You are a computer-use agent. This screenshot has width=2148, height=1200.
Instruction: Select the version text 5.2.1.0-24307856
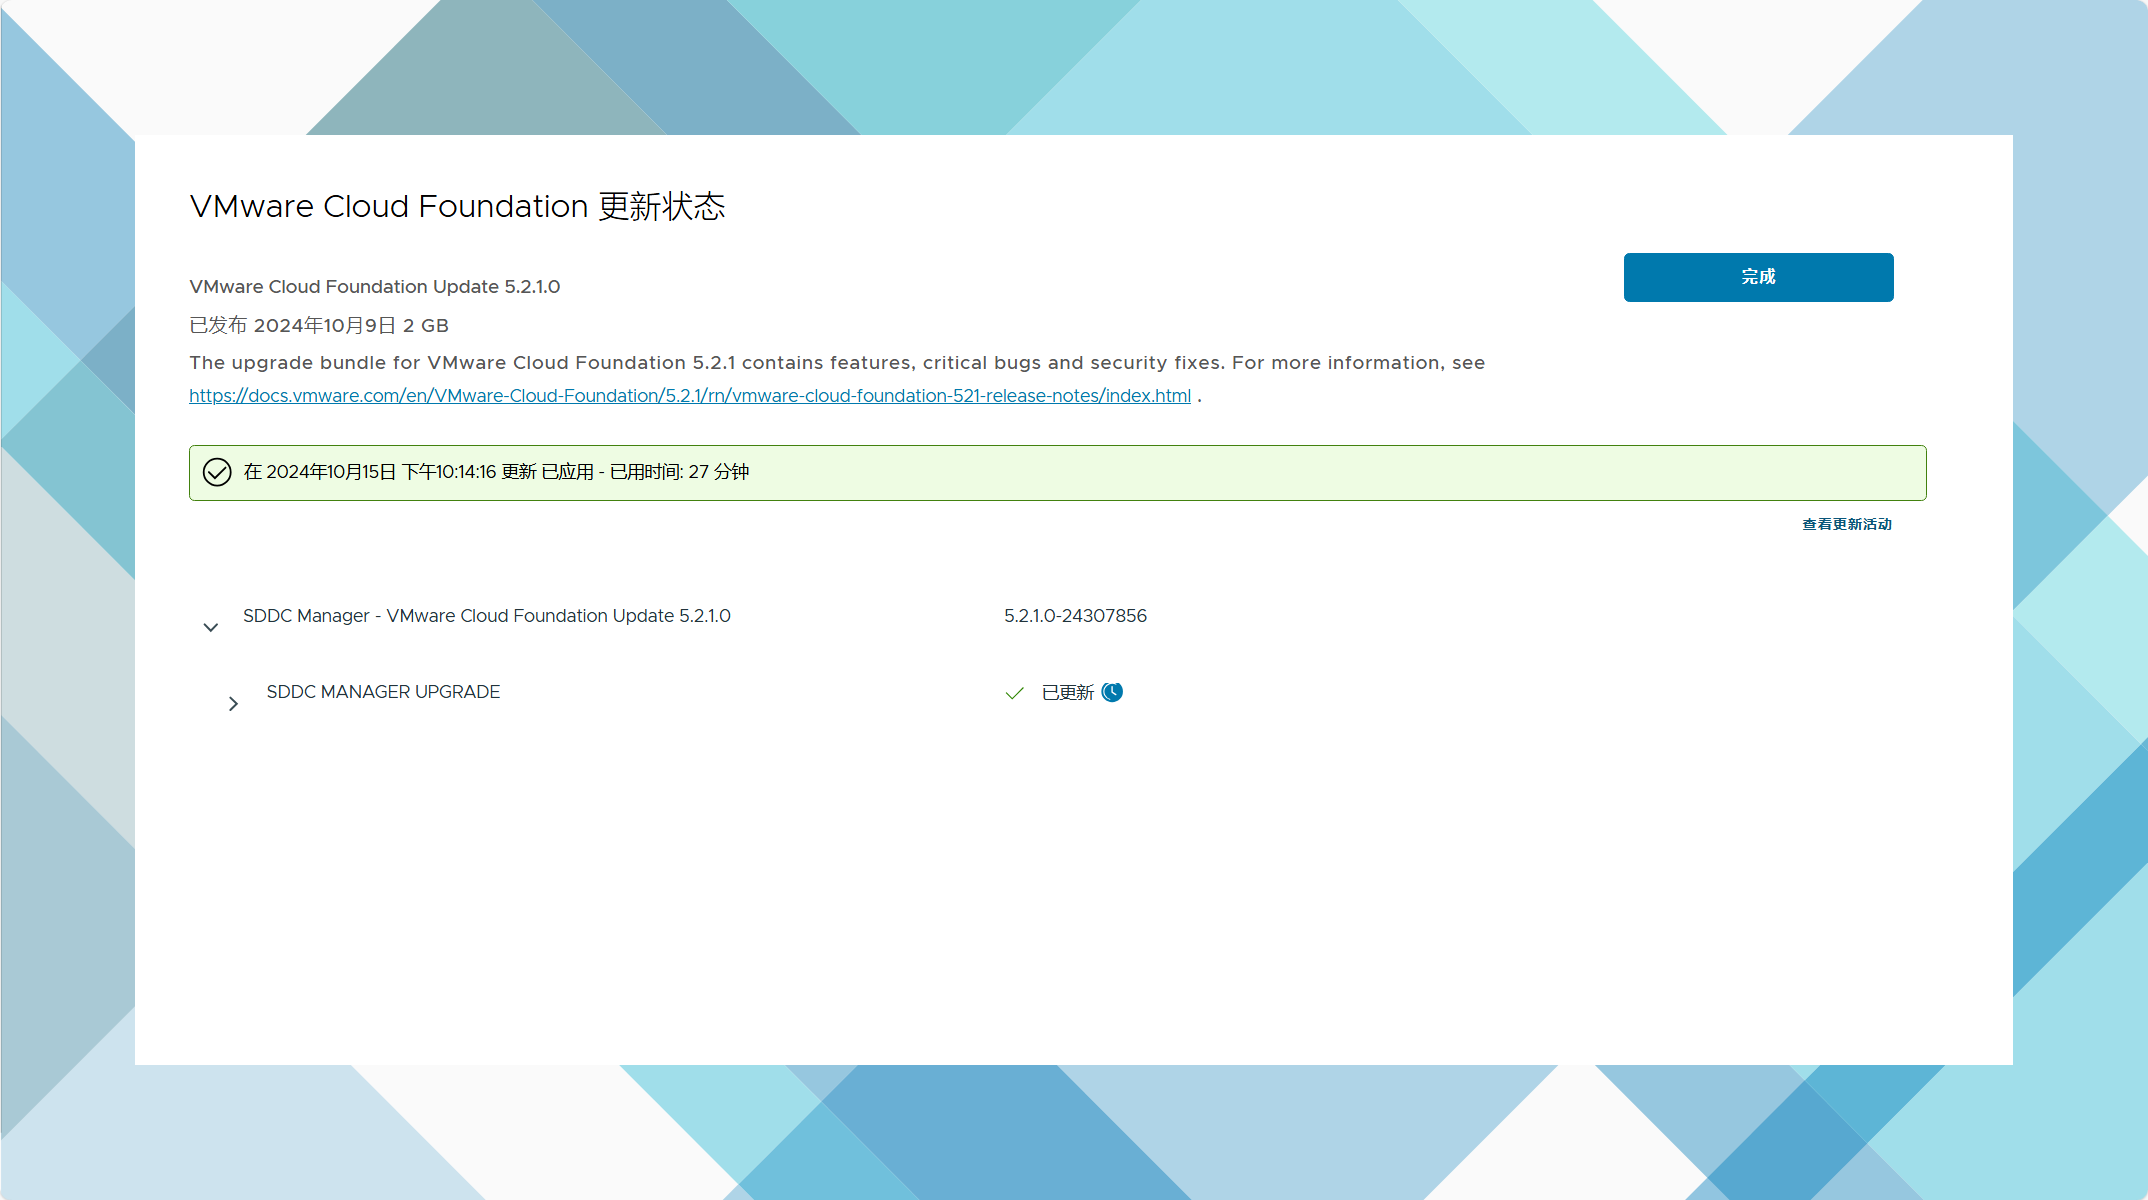pyautogui.click(x=1075, y=616)
